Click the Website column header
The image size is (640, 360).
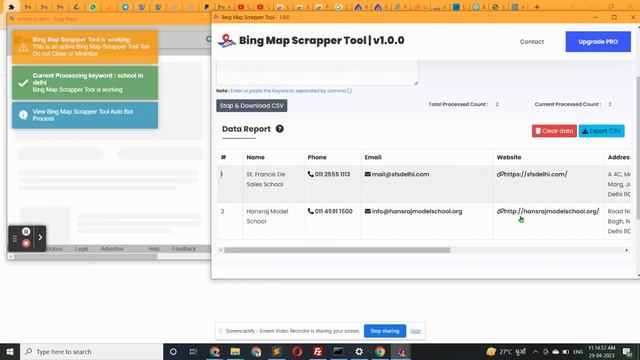(x=509, y=157)
